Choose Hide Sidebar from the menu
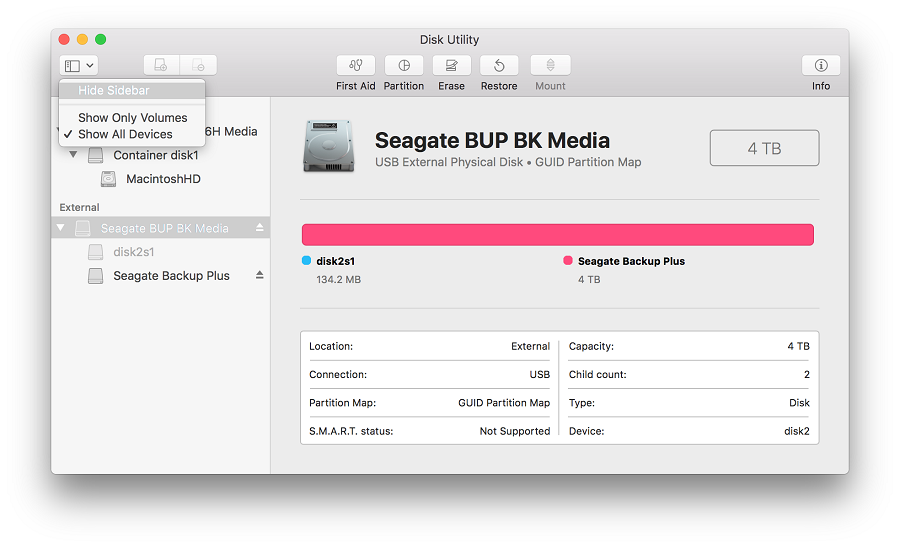 click(x=132, y=90)
